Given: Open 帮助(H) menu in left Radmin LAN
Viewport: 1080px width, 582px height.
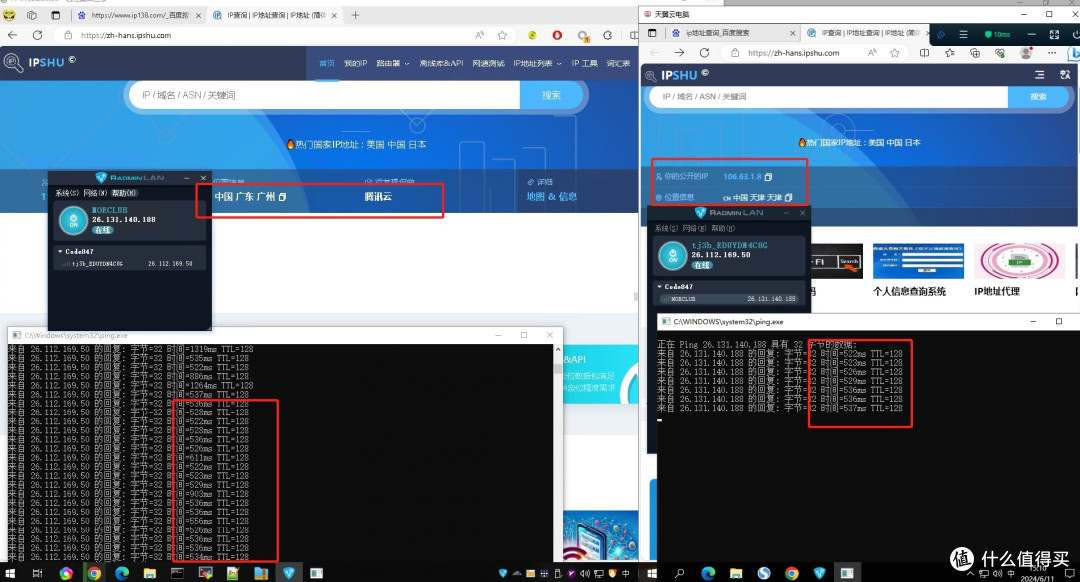Looking at the screenshot, I should point(124,193).
